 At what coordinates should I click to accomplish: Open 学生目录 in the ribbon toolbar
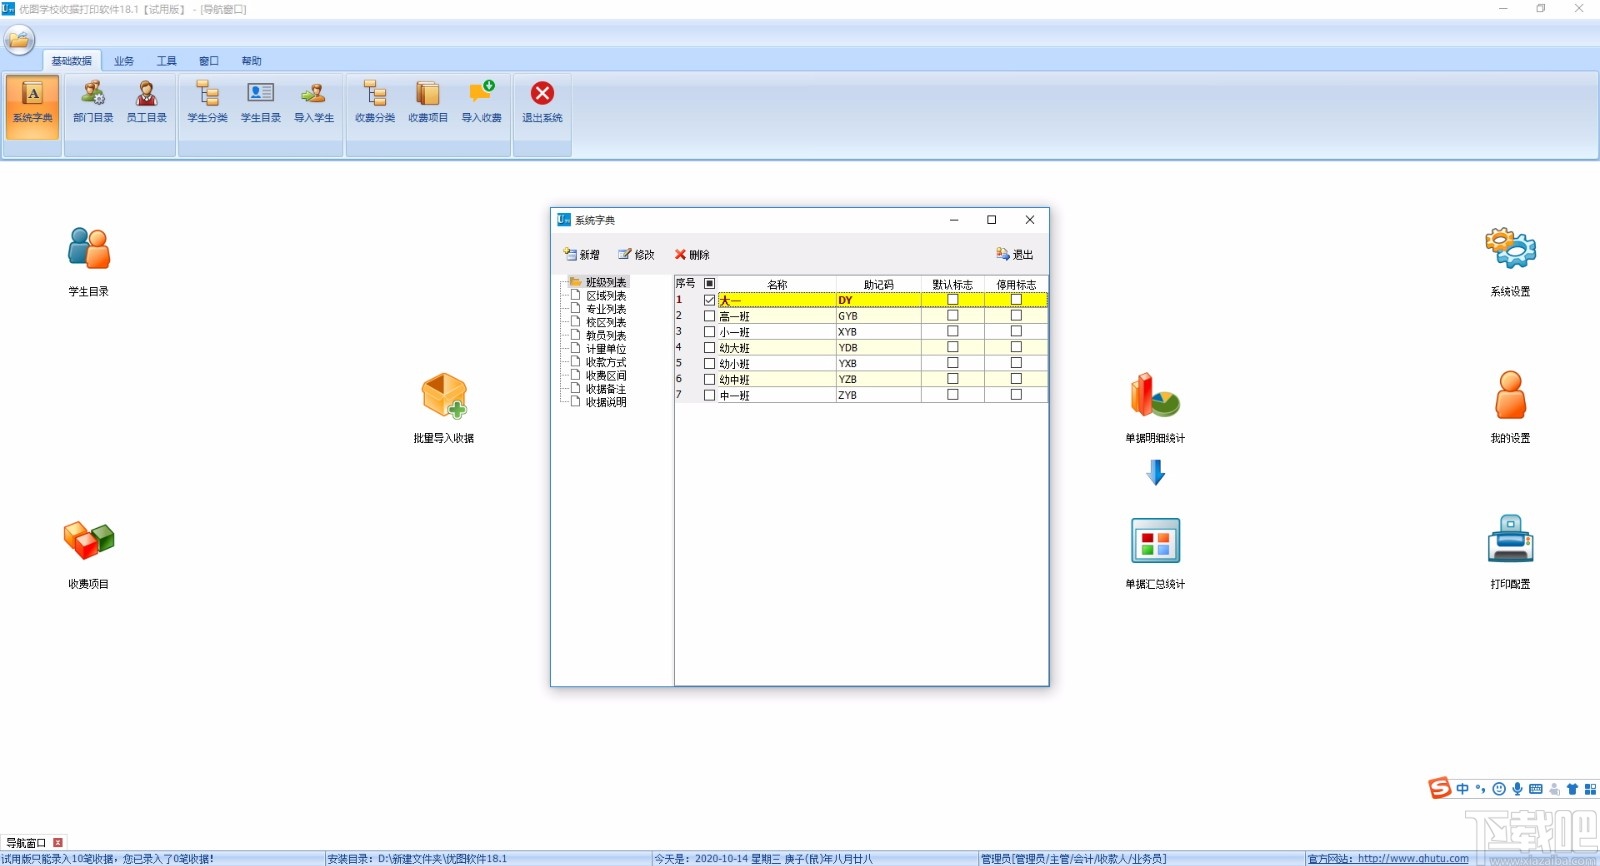tap(261, 103)
